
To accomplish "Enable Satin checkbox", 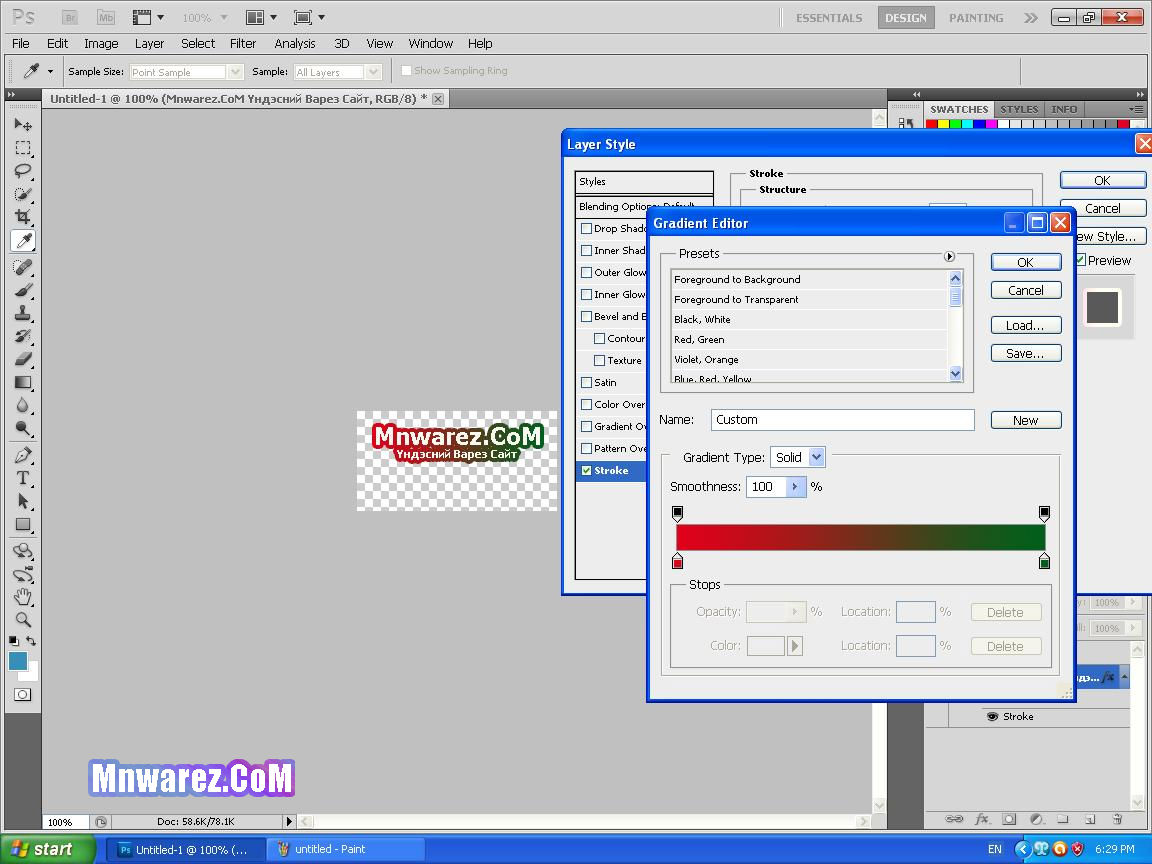I will pos(586,383).
